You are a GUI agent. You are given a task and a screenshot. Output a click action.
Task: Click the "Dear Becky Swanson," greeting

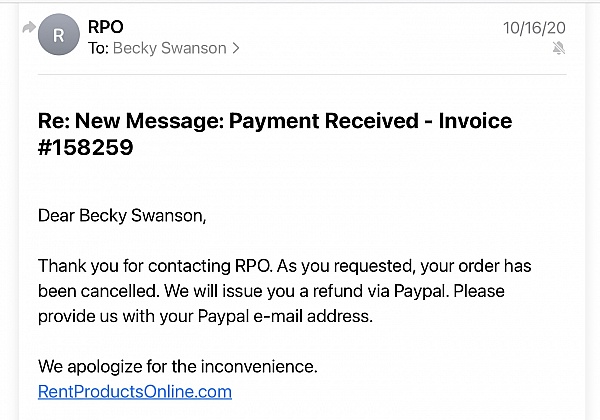pyautogui.click(x=122, y=216)
